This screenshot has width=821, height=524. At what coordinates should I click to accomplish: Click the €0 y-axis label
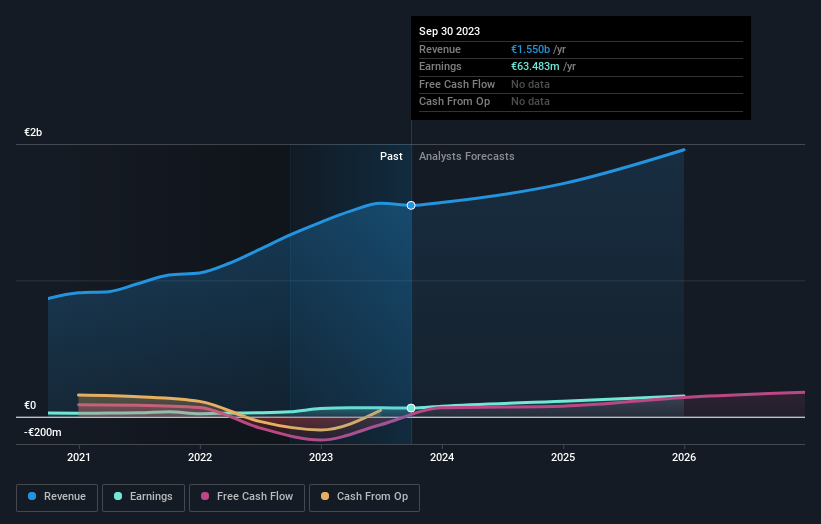(x=30, y=405)
